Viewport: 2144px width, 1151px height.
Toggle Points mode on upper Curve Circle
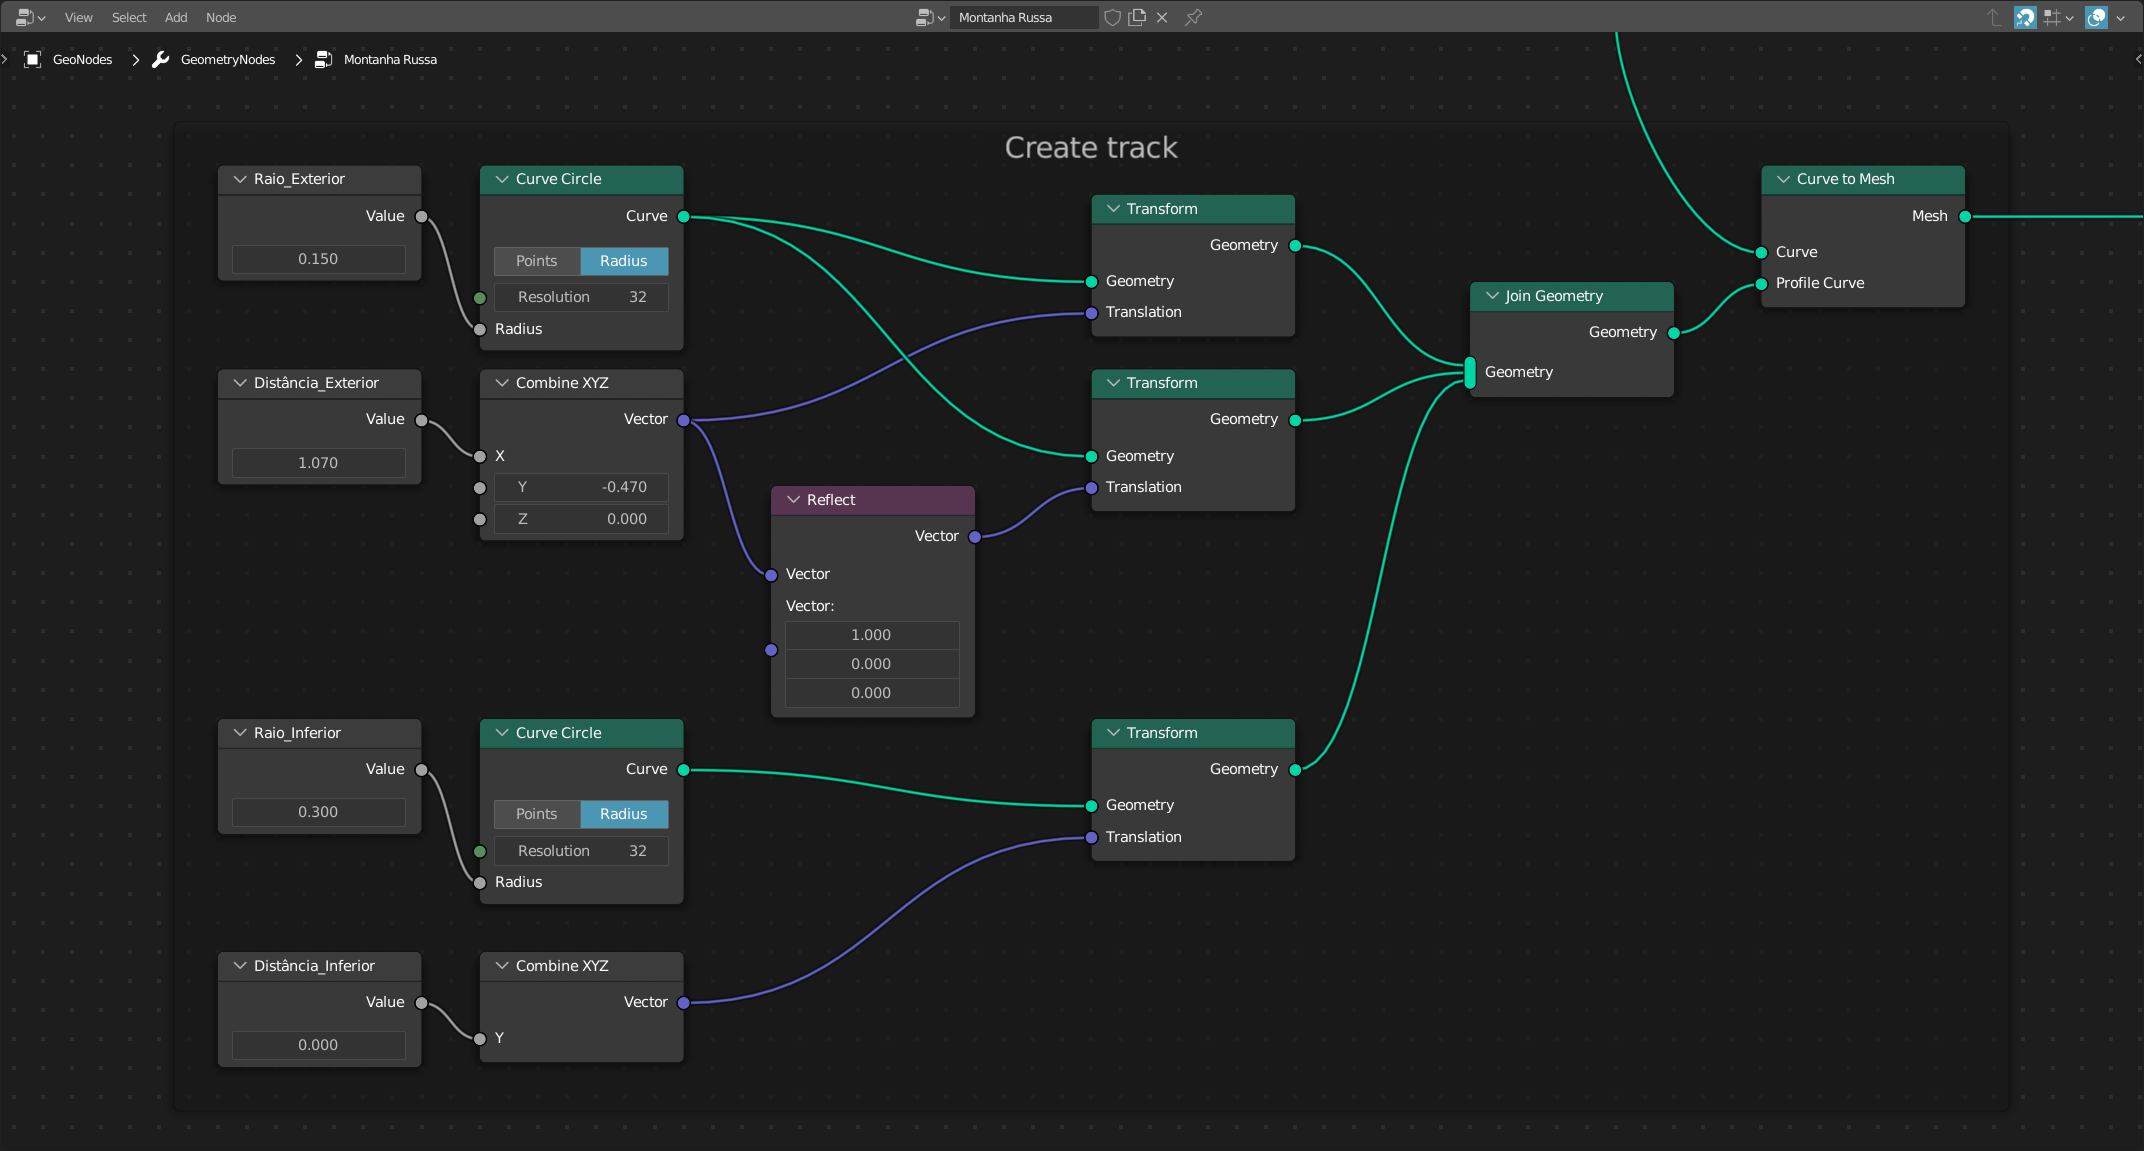pyautogui.click(x=539, y=261)
